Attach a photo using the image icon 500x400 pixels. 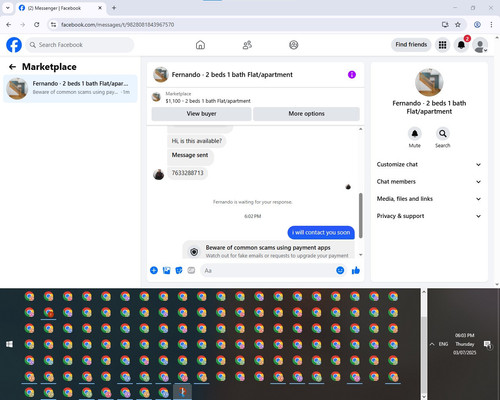tap(166, 270)
